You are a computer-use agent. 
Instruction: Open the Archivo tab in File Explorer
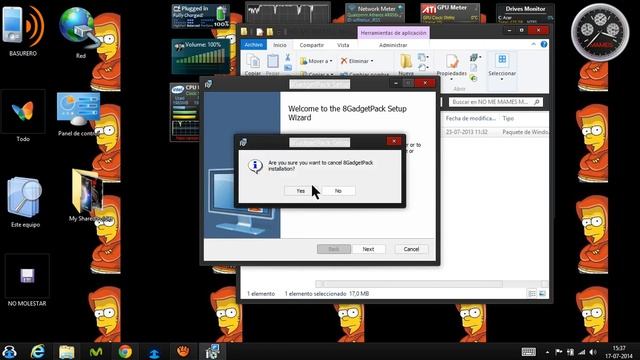(253, 45)
